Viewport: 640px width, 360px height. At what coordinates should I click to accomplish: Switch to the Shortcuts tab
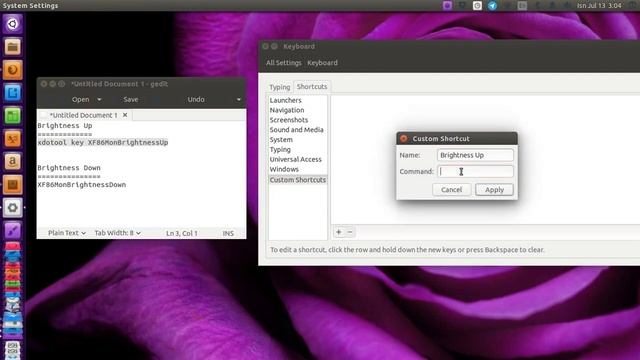pyautogui.click(x=312, y=87)
